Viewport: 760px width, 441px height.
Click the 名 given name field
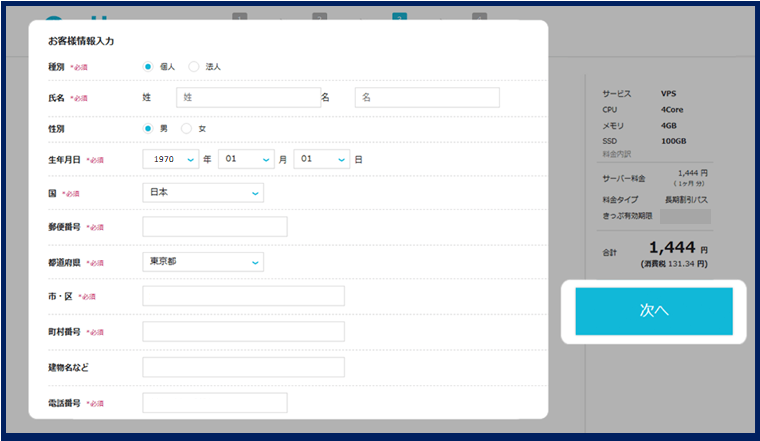coord(426,97)
